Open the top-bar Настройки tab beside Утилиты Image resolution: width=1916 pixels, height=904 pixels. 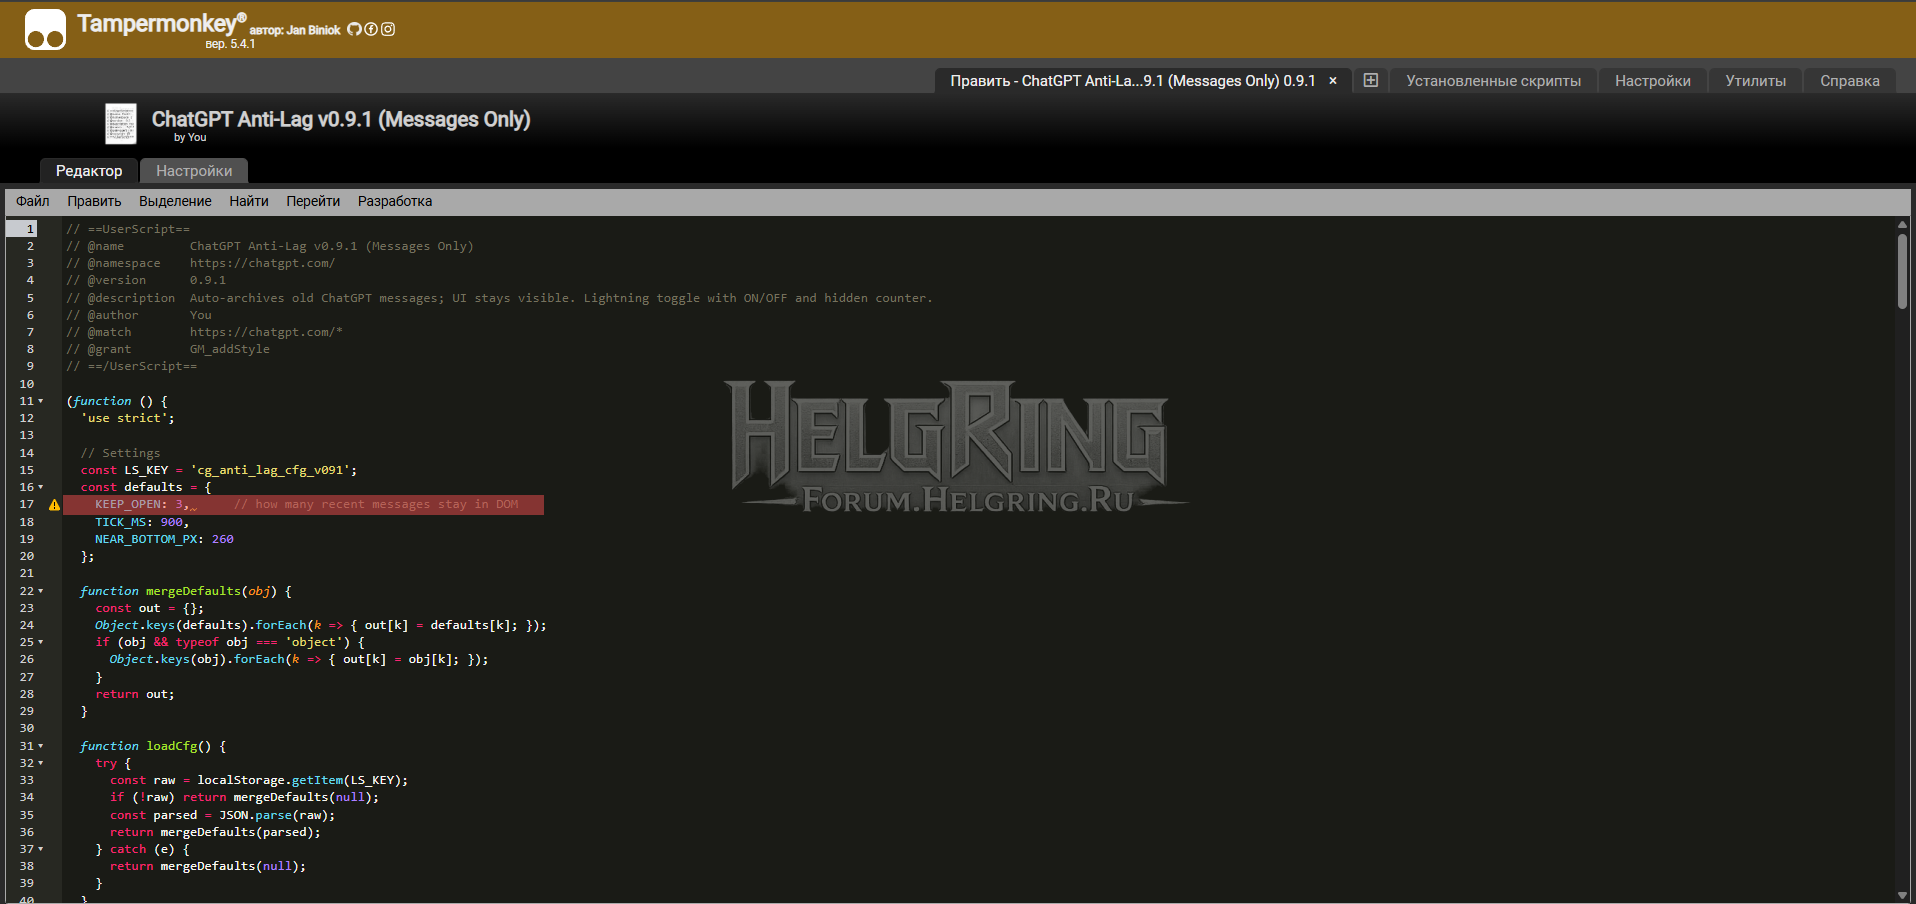click(1653, 81)
